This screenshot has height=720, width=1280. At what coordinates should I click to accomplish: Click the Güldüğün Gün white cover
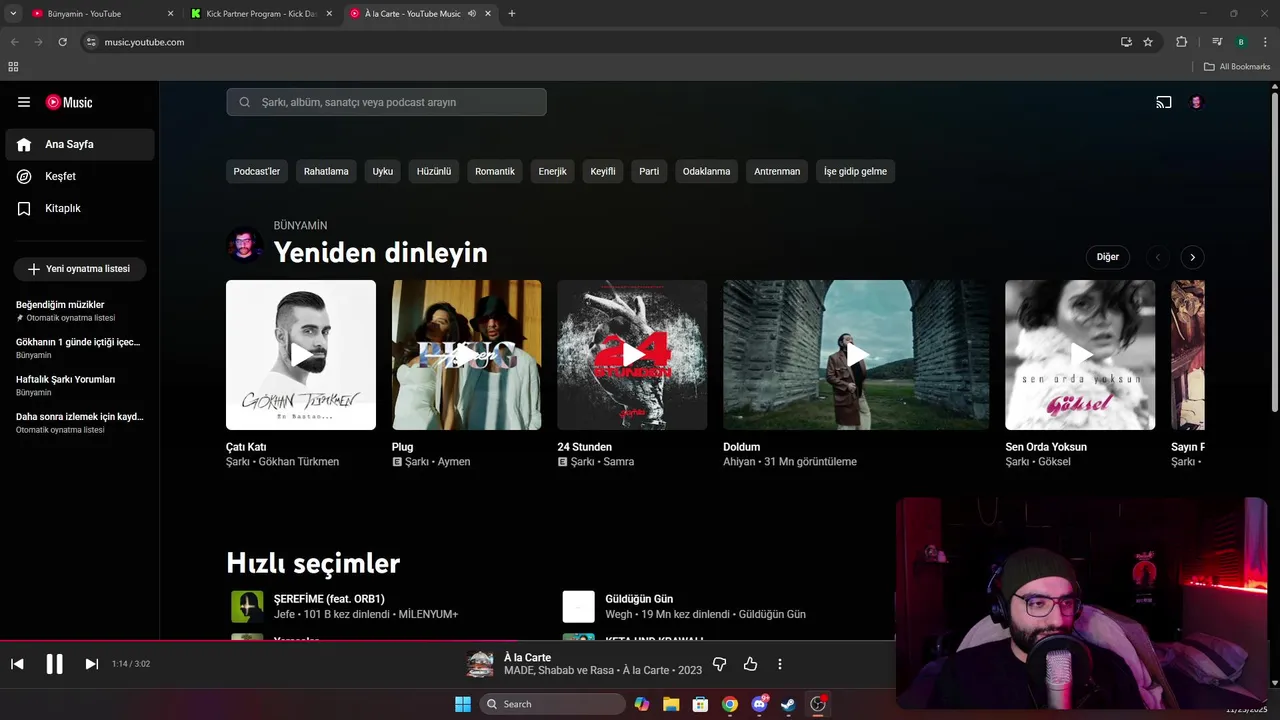(x=579, y=606)
